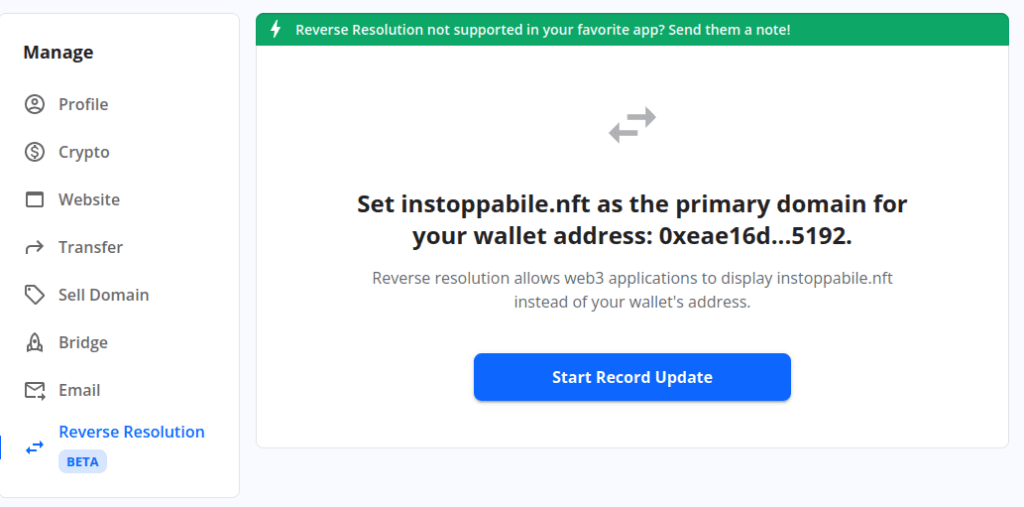1024x507 pixels.
Task: Click the Website browser window icon
Action: point(35,200)
